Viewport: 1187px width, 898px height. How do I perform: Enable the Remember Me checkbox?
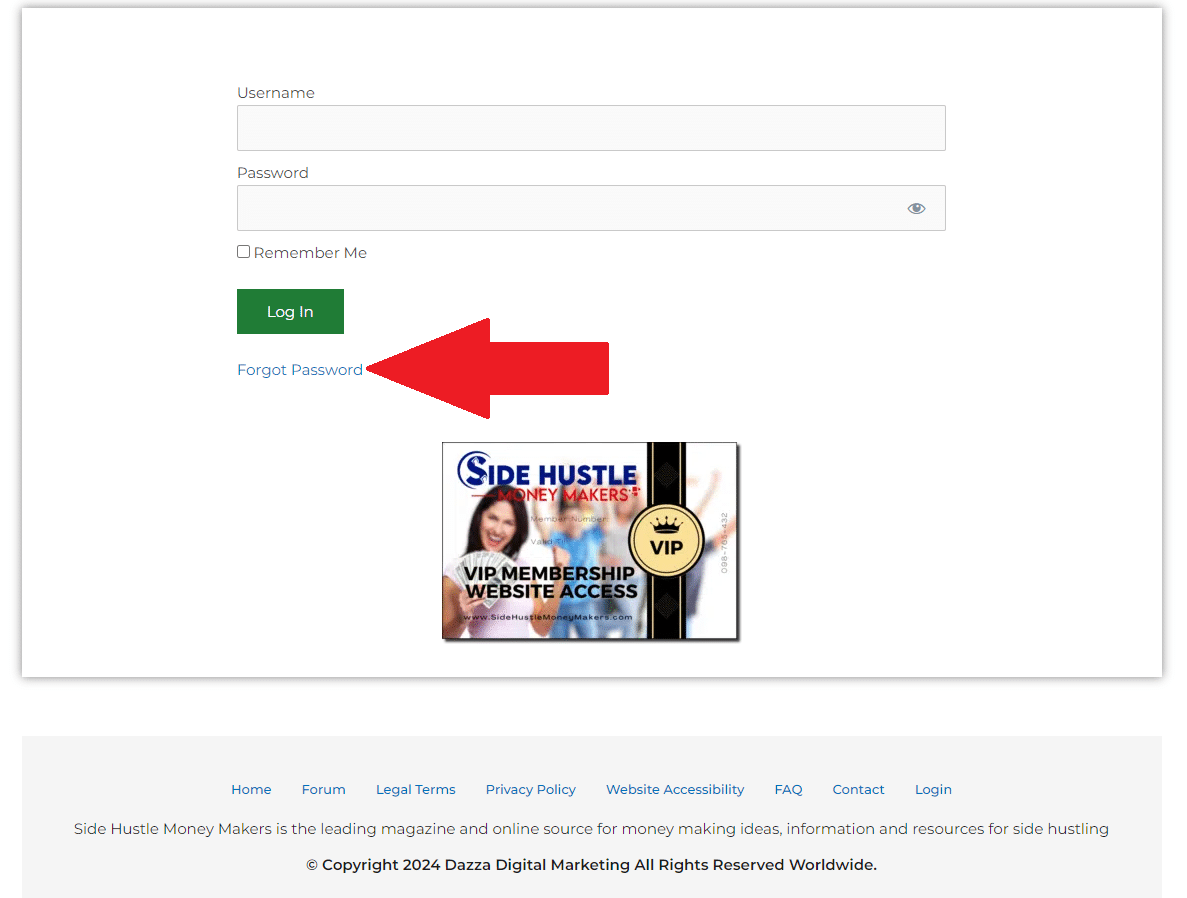click(x=243, y=252)
